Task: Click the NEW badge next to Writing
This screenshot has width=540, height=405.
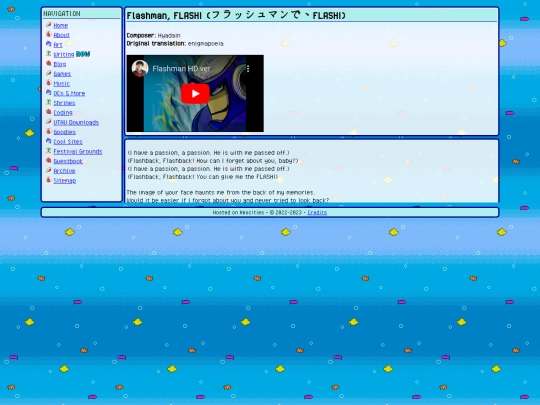Action: click(83, 54)
